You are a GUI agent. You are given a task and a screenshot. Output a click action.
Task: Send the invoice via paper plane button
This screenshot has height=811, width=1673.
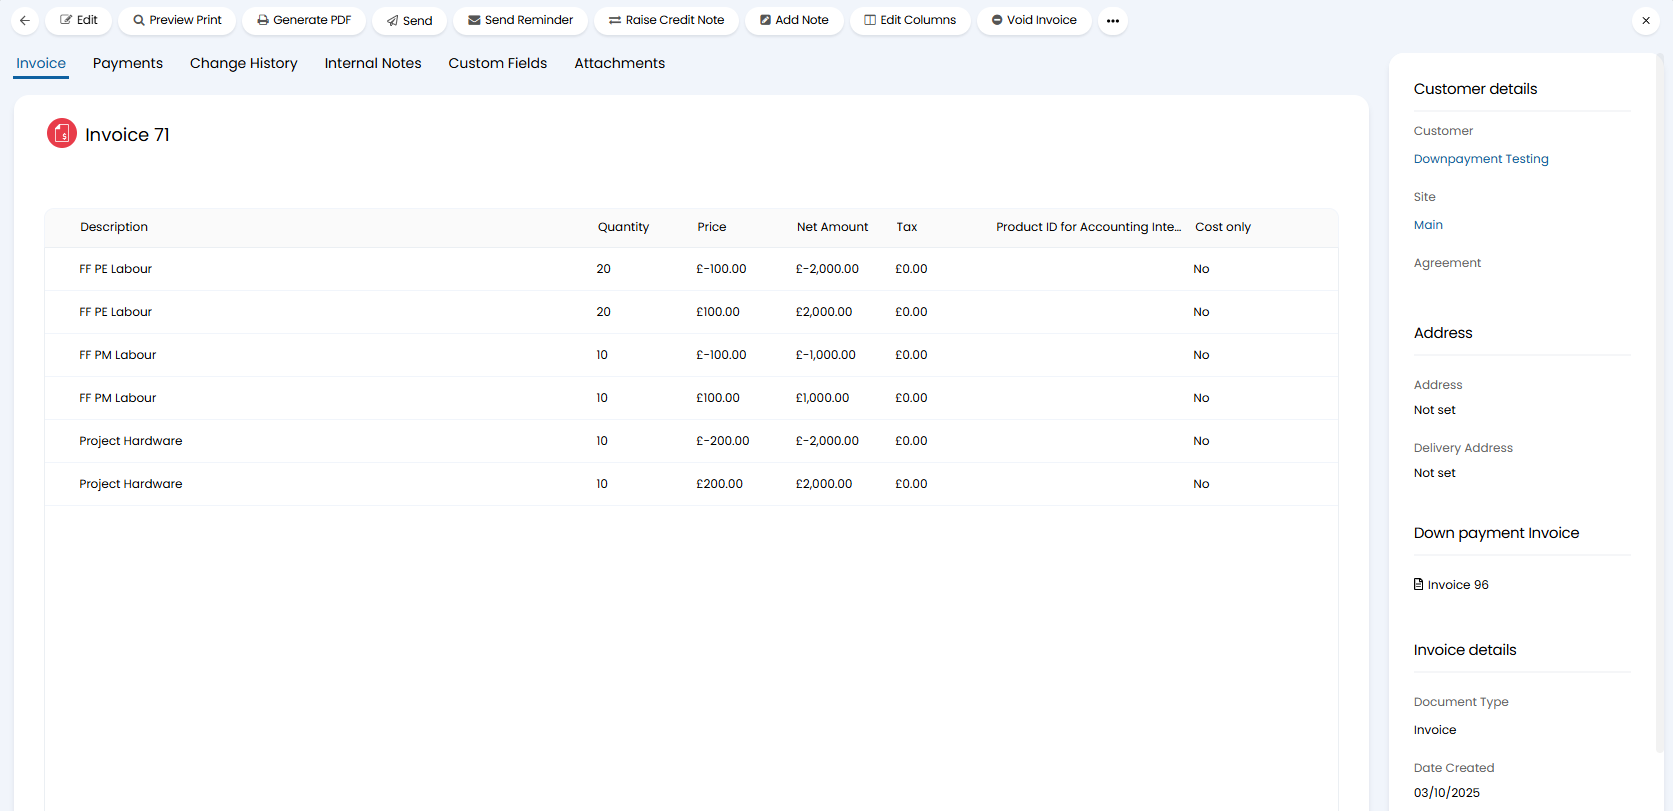[x=409, y=20]
